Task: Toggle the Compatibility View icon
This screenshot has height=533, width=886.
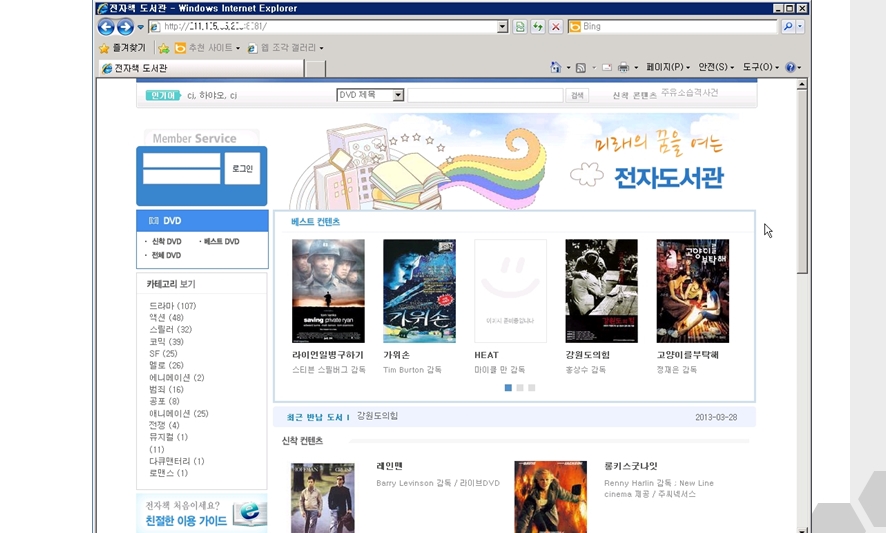Action: pyautogui.click(x=519, y=27)
